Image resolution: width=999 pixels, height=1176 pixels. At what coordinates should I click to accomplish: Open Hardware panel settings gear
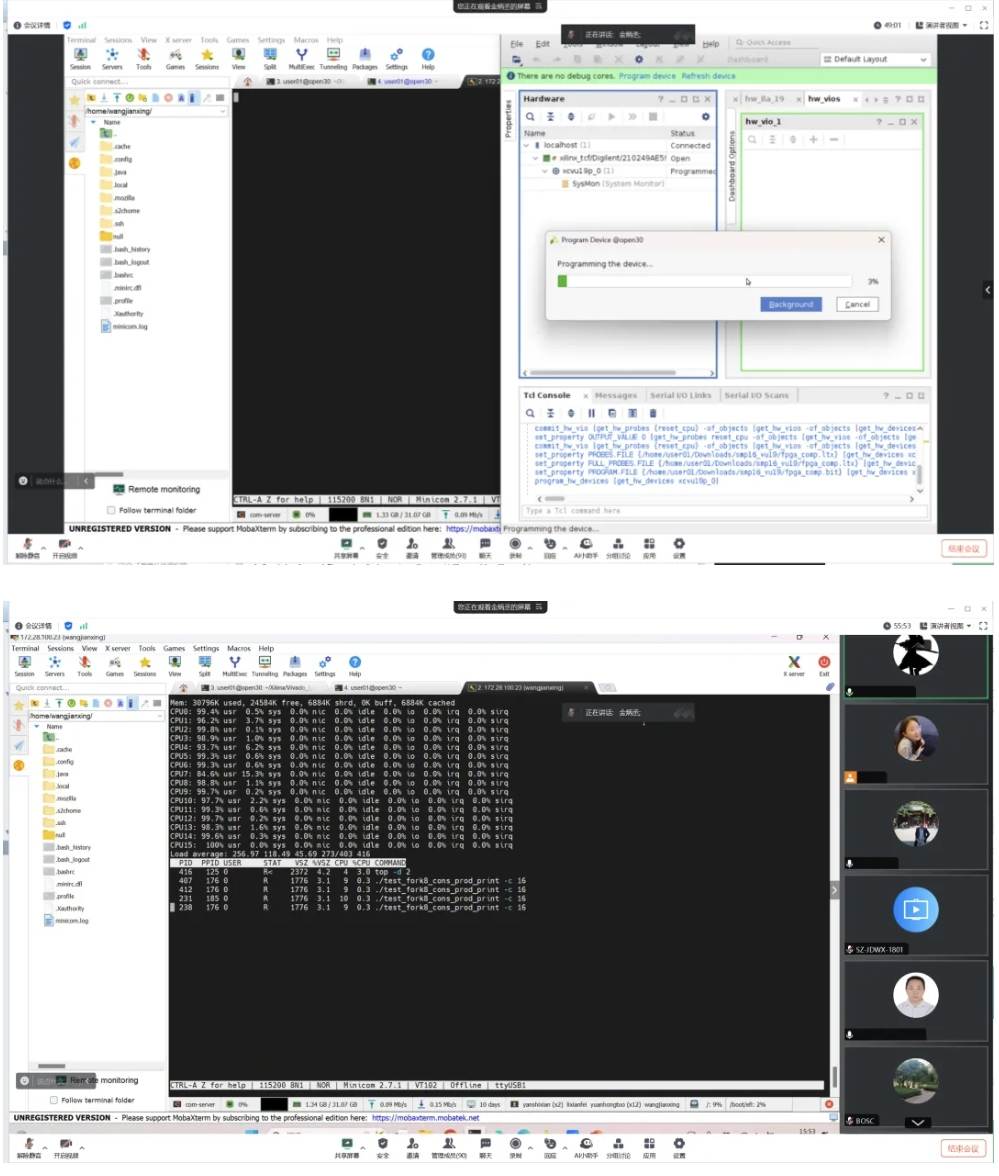pyautogui.click(x=705, y=117)
